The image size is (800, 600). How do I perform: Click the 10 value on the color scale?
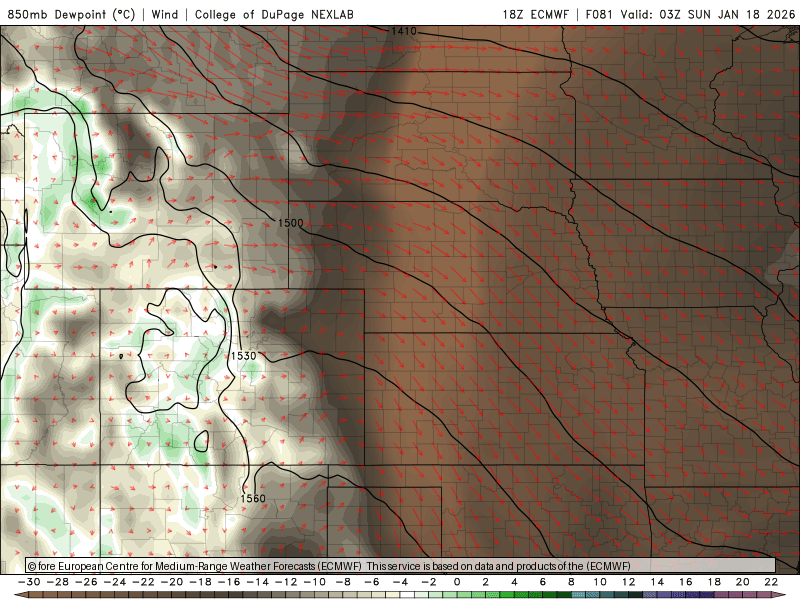600,582
